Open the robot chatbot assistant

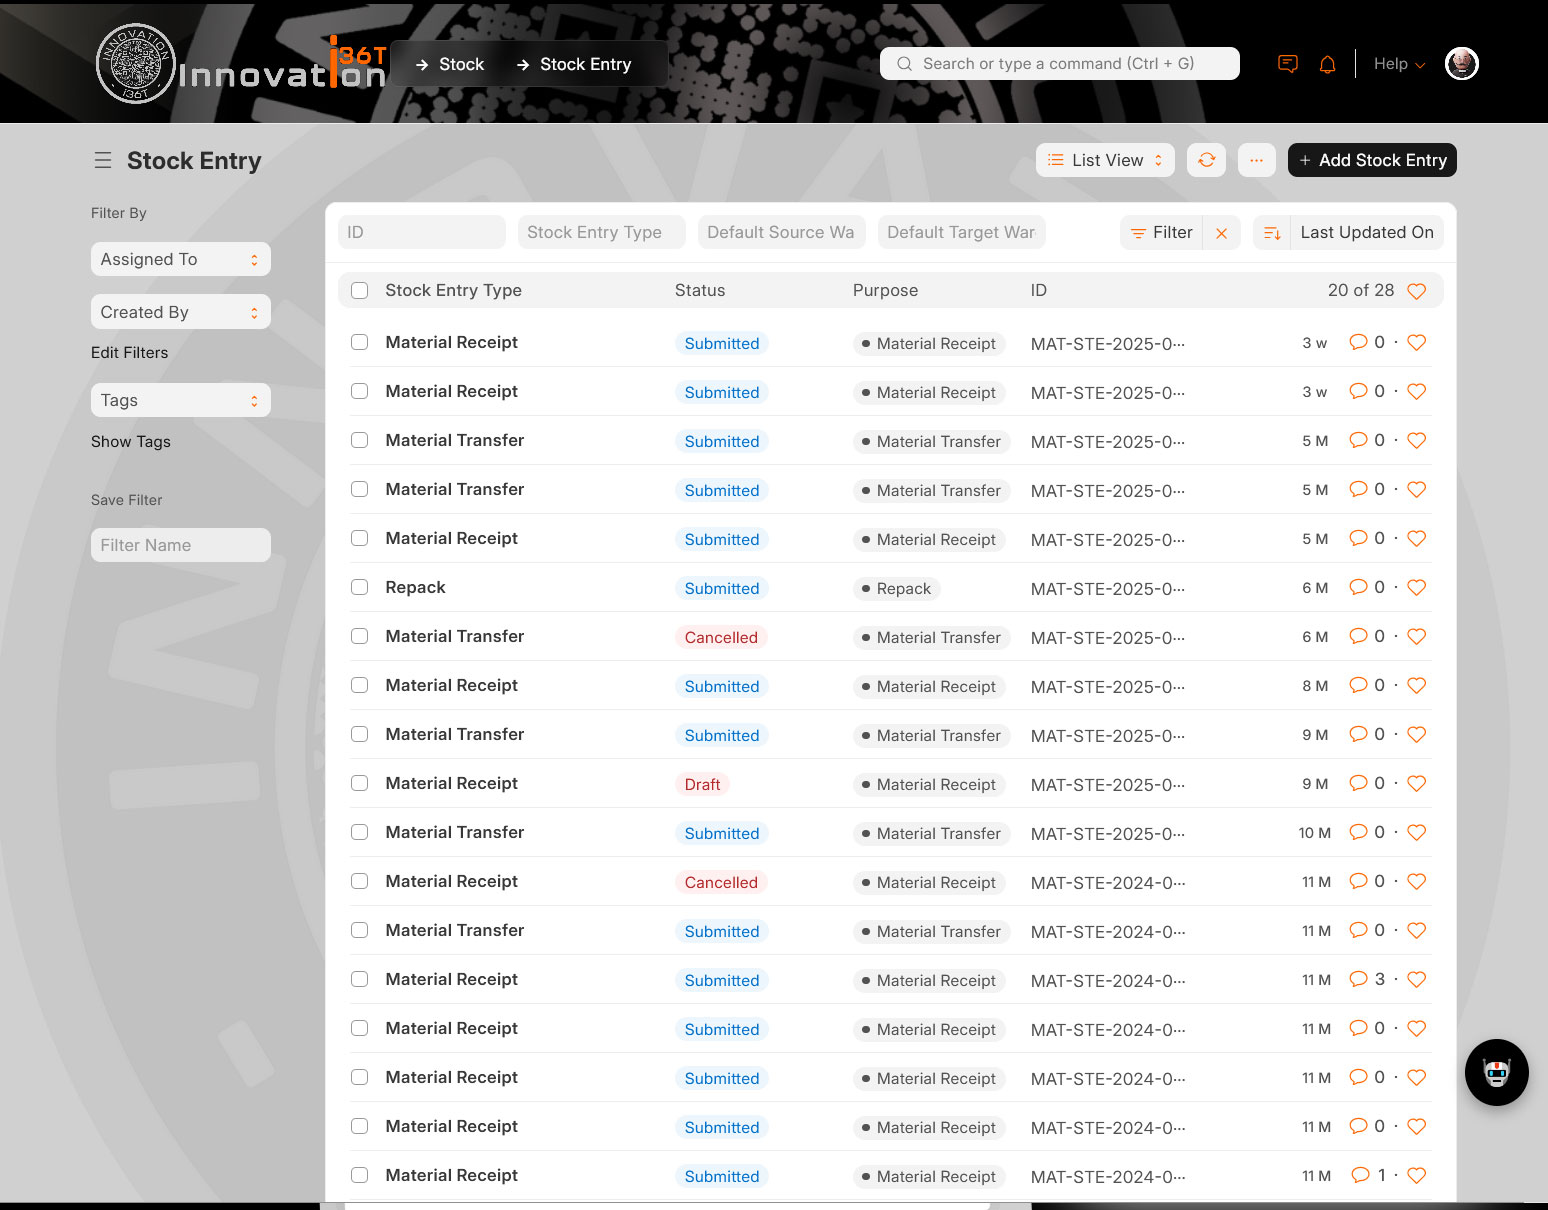[x=1496, y=1072]
